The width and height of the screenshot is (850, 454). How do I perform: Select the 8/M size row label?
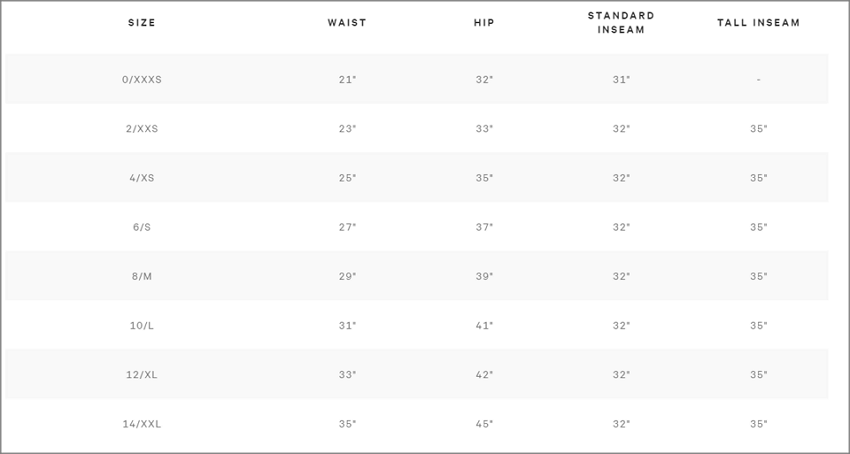pos(141,277)
